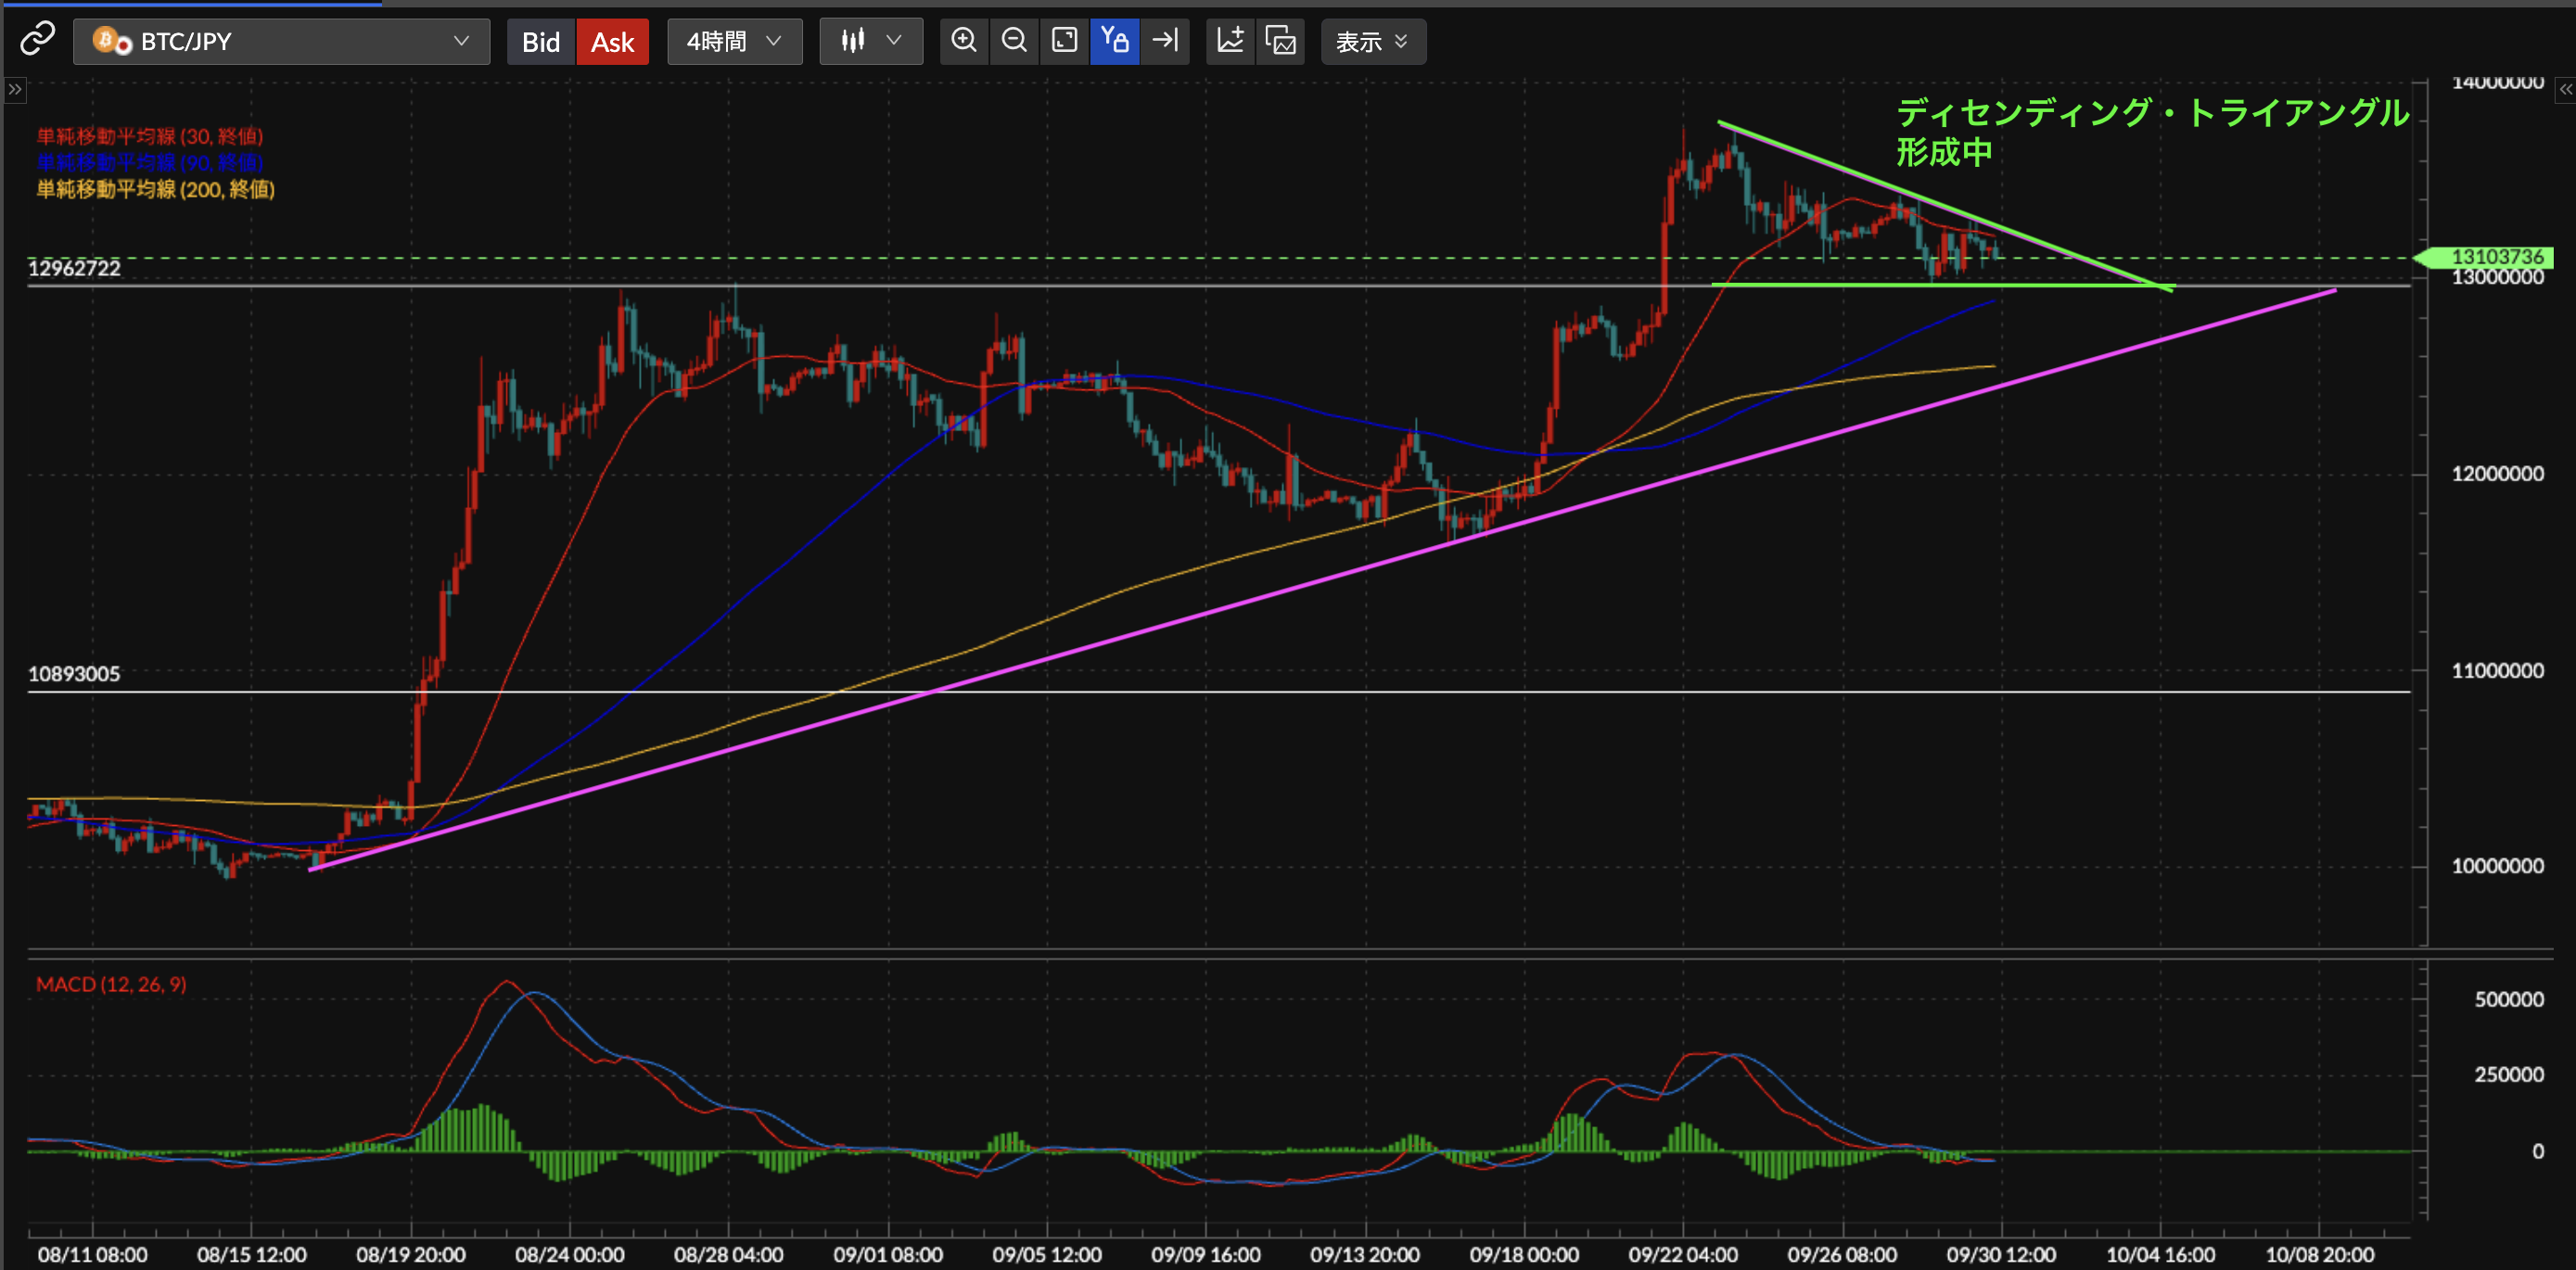Click the 09/05 12:00 time axis label

1047,1254
